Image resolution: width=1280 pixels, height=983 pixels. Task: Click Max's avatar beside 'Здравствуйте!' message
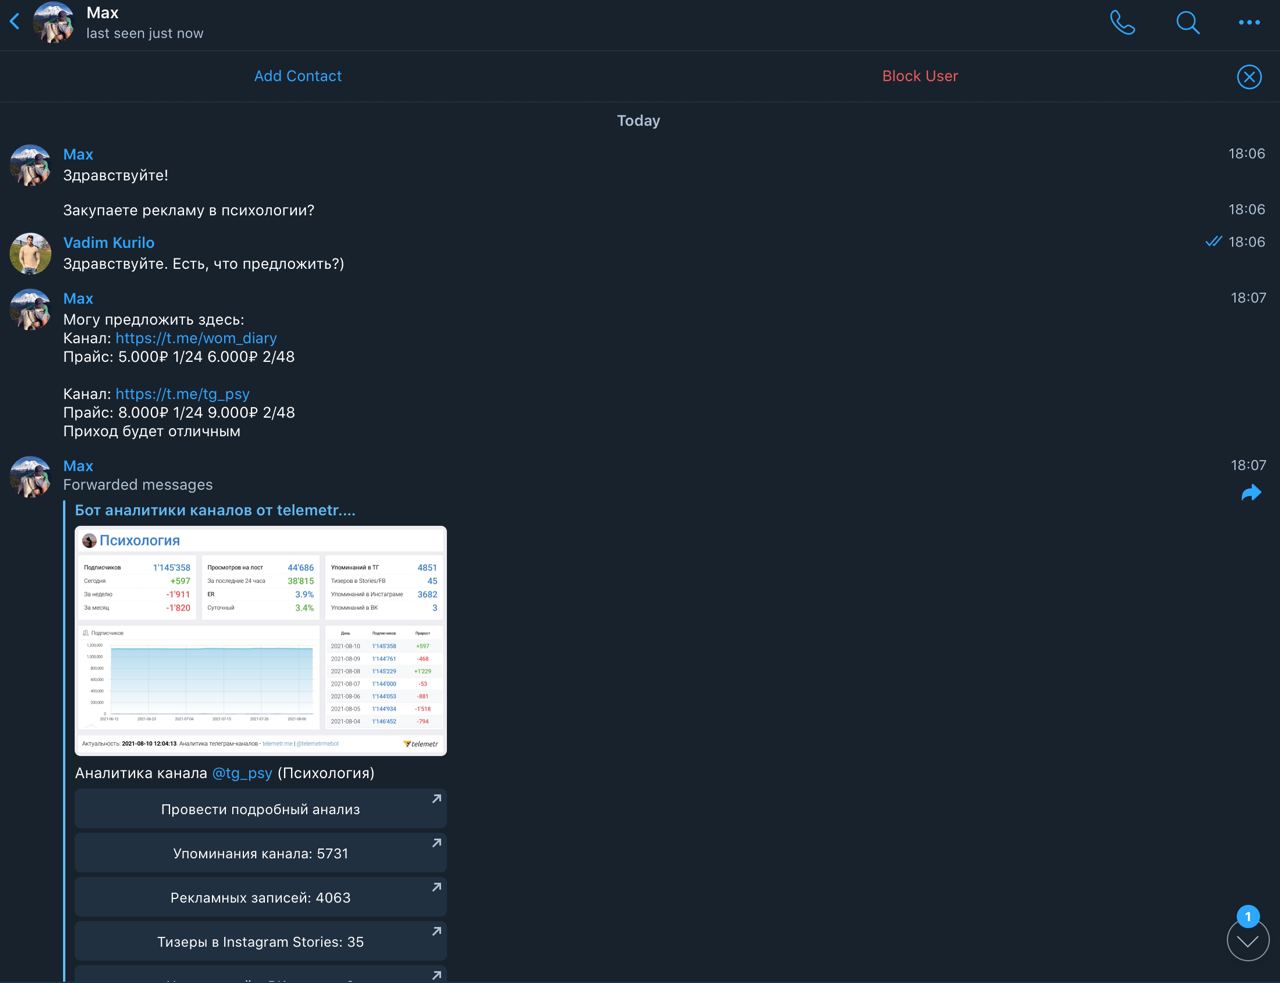(x=30, y=166)
